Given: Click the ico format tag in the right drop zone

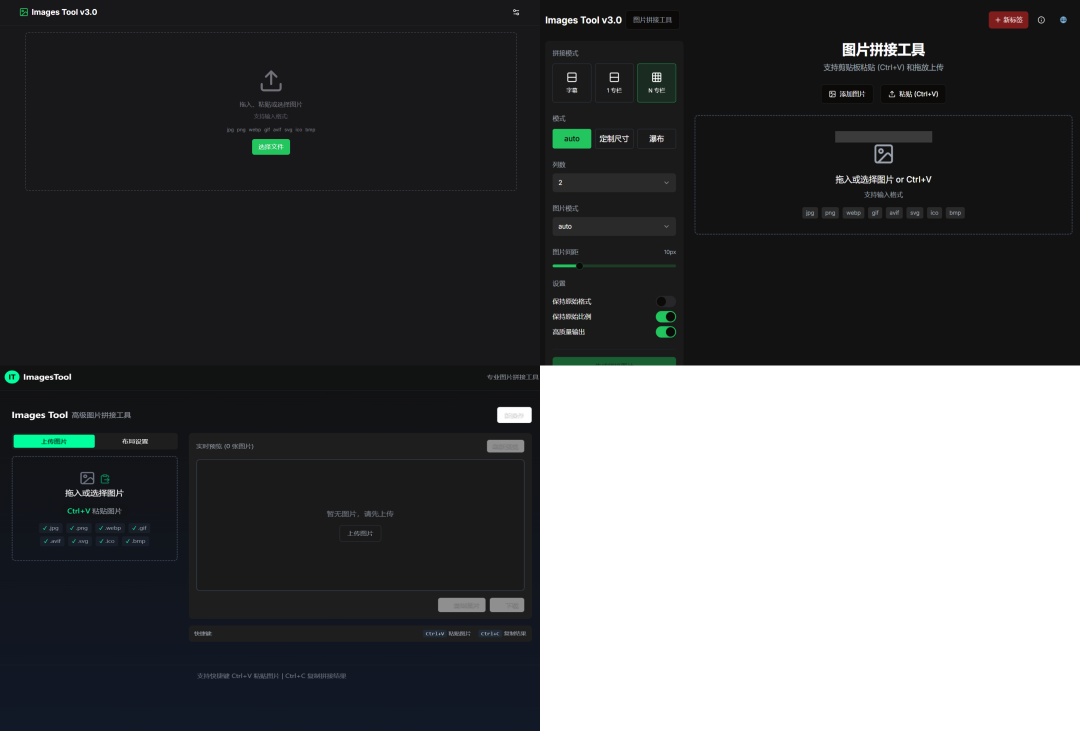Looking at the screenshot, I should (934, 213).
